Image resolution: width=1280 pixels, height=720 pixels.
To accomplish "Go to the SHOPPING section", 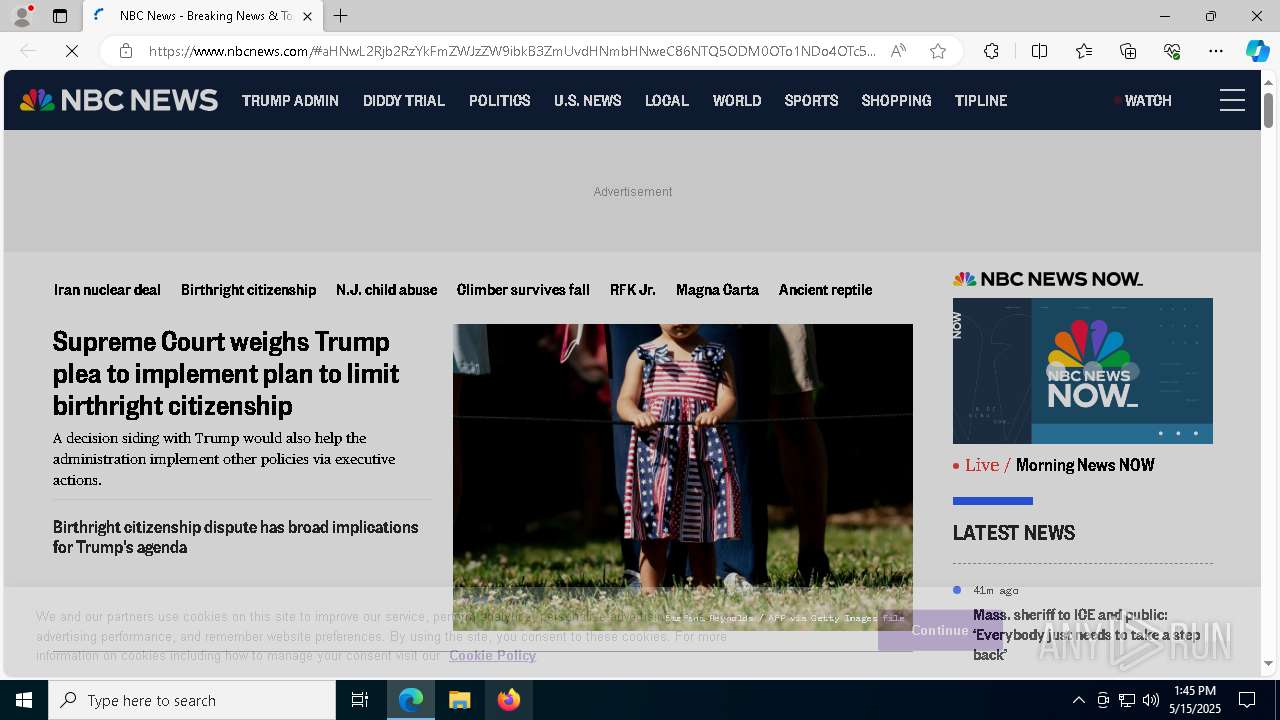I will click(x=896, y=100).
